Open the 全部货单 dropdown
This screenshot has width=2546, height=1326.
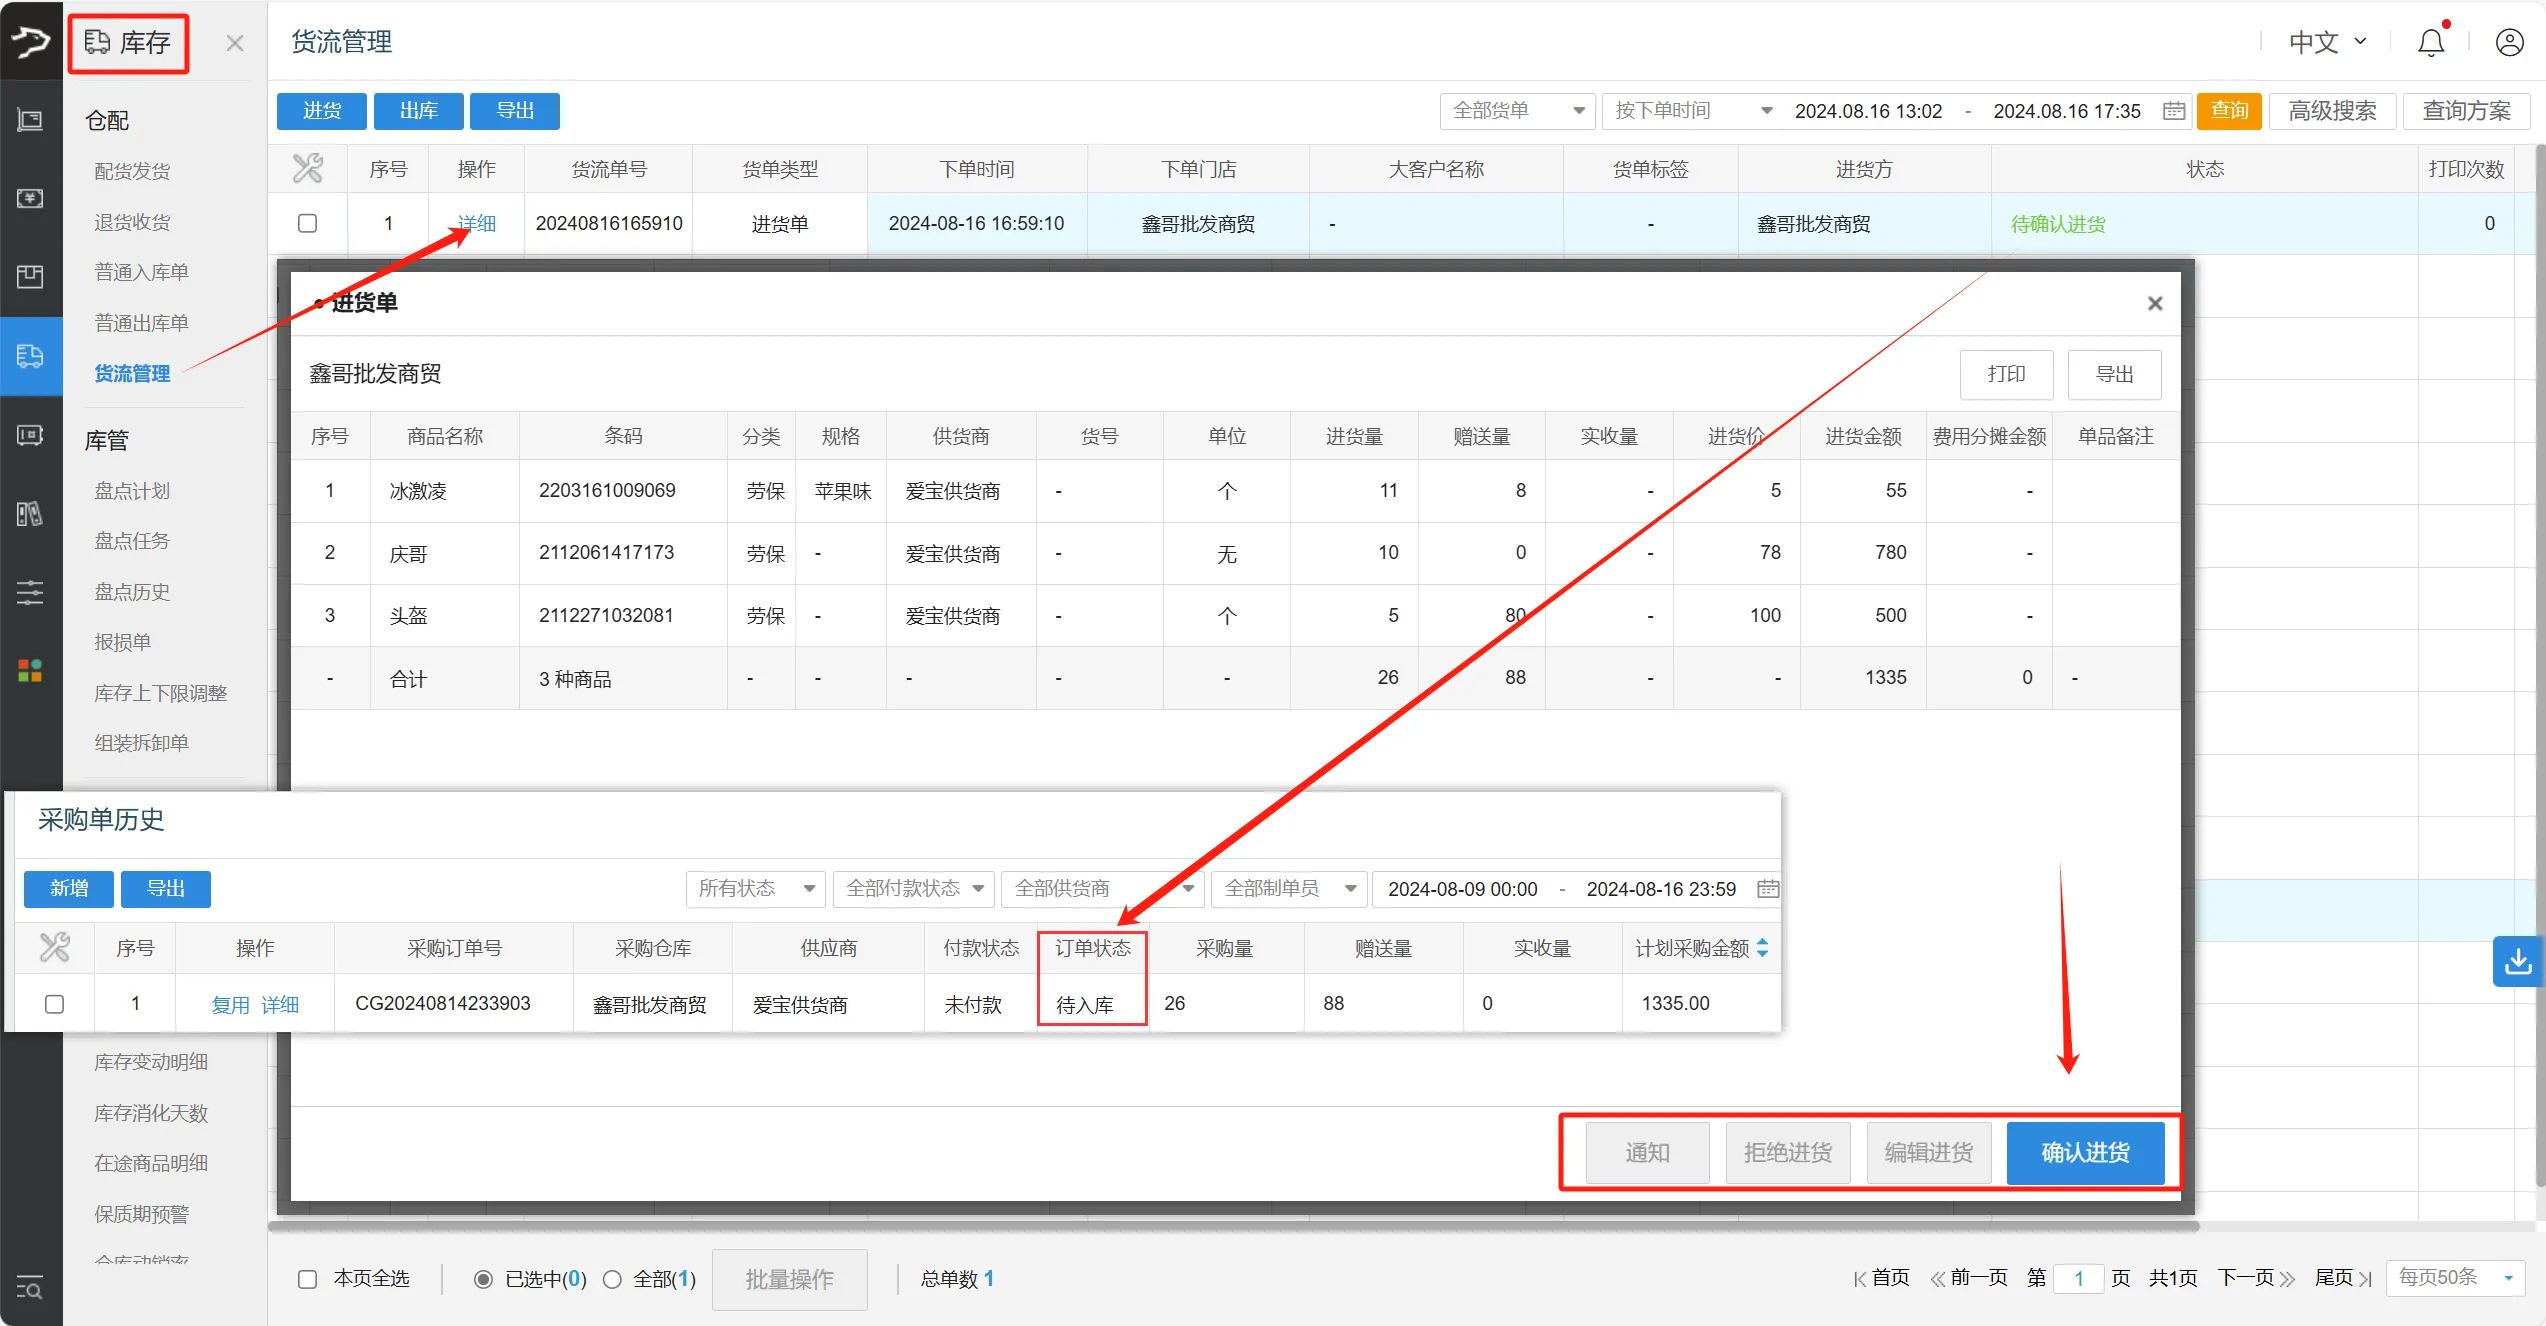(x=1516, y=110)
